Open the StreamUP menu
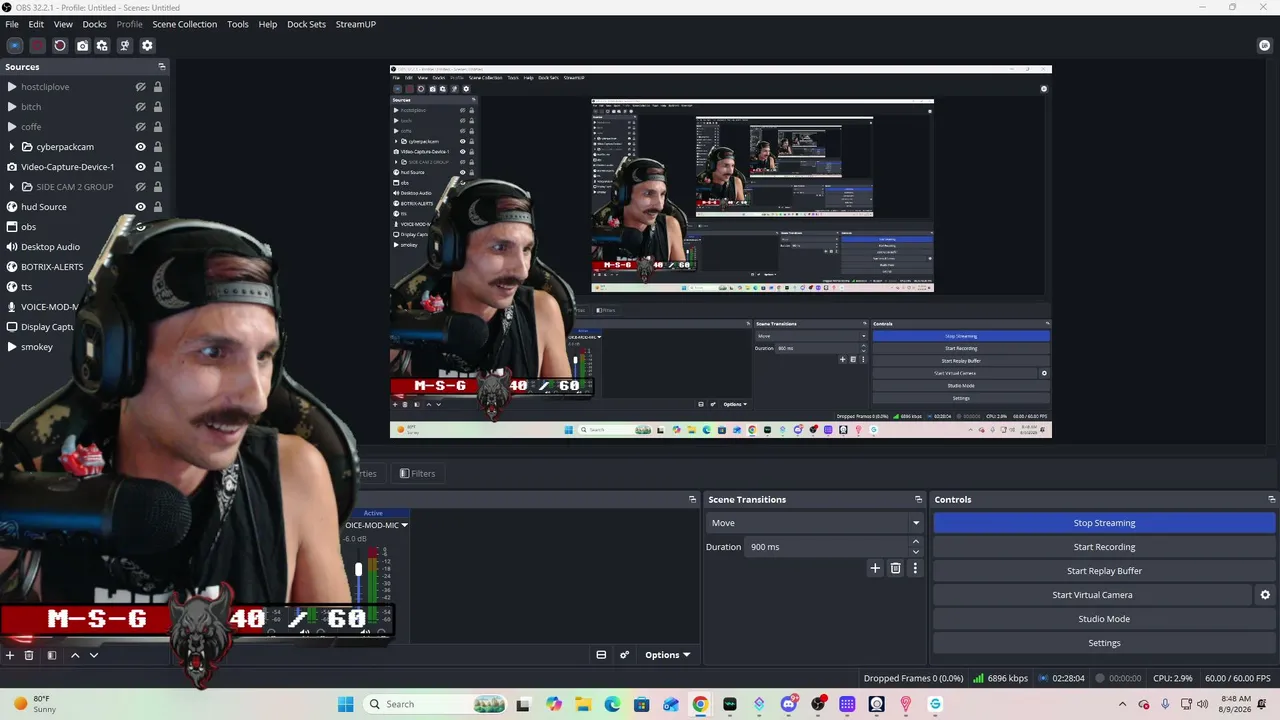This screenshot has height=720, width=1280. coord(356,24)
